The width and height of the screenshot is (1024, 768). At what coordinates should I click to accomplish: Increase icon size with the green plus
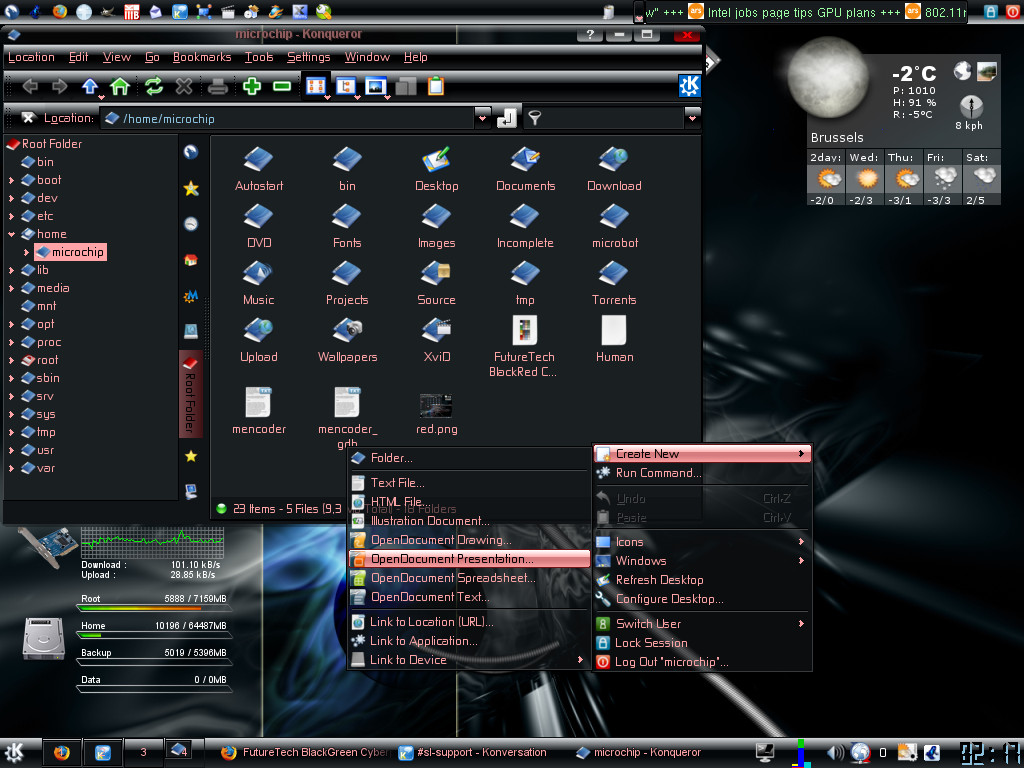click(x=252, y=86)
